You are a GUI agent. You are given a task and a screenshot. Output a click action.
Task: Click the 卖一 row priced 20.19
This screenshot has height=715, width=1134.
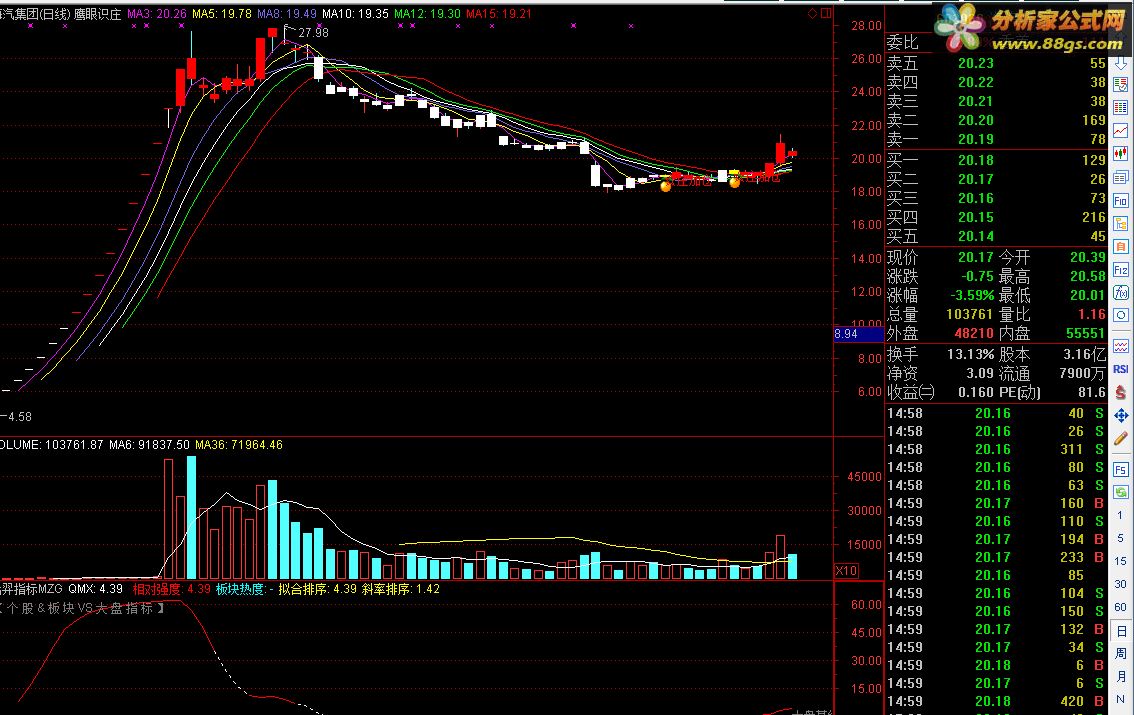(996, 139)
